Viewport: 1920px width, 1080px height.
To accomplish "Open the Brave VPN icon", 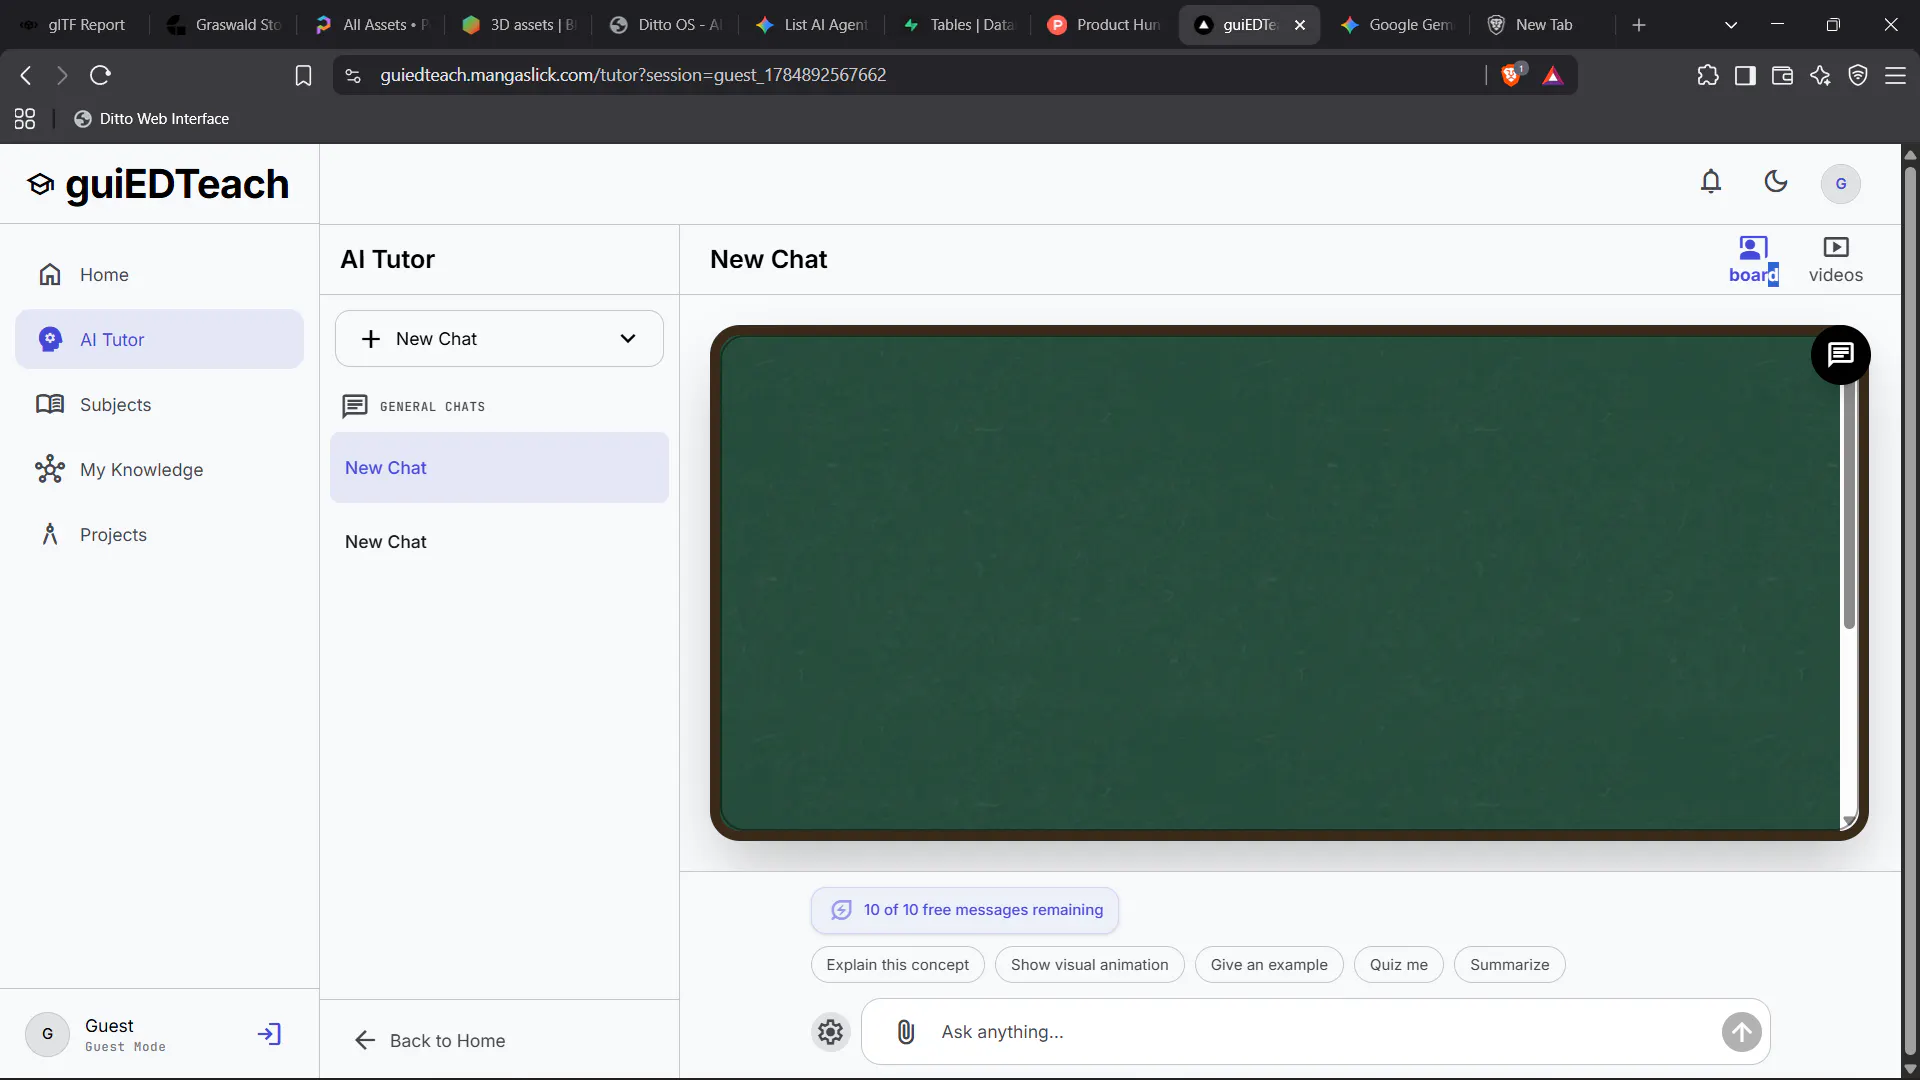I will point(1858,75).
